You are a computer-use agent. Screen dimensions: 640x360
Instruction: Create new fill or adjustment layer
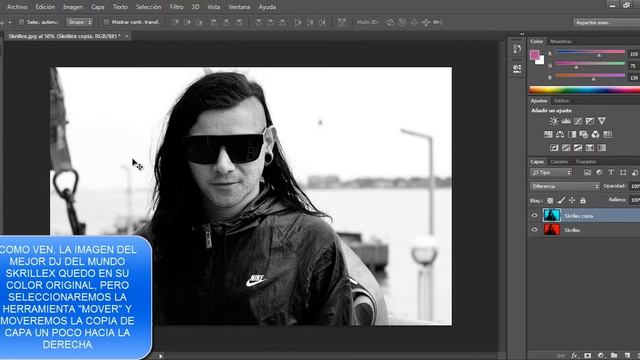(601, 356)
